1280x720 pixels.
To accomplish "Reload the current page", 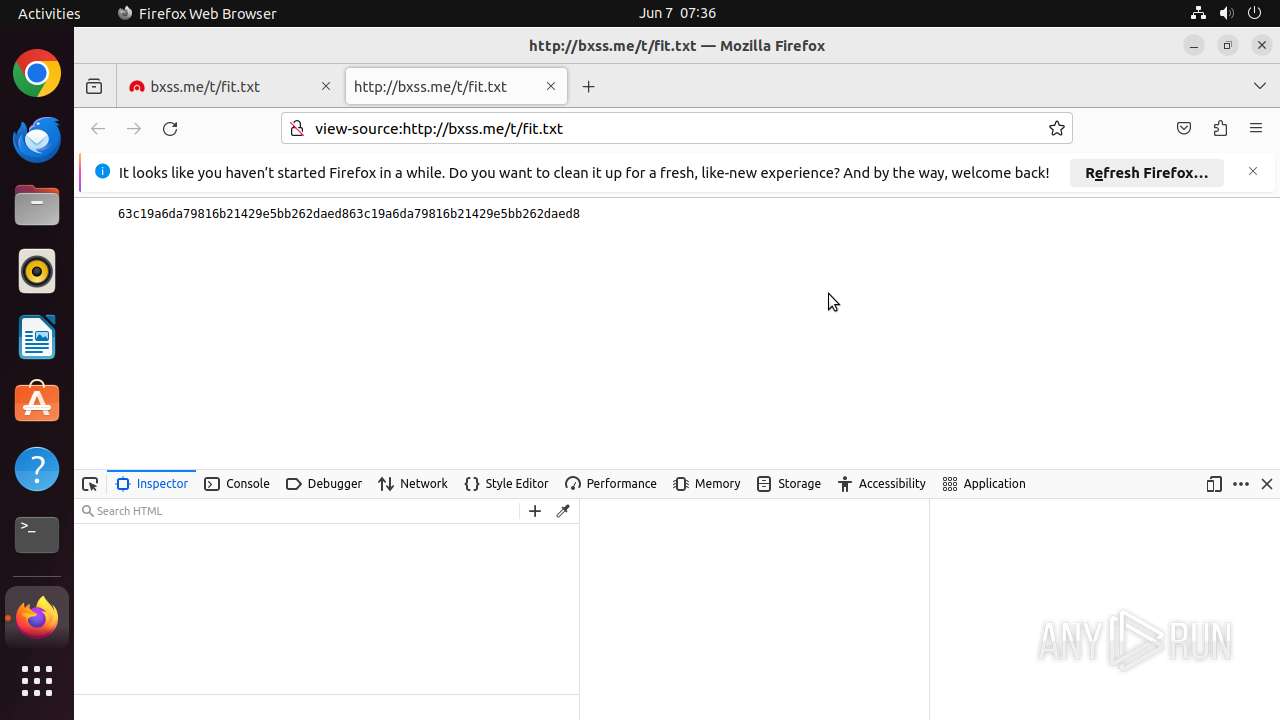I will coord(170,128).
